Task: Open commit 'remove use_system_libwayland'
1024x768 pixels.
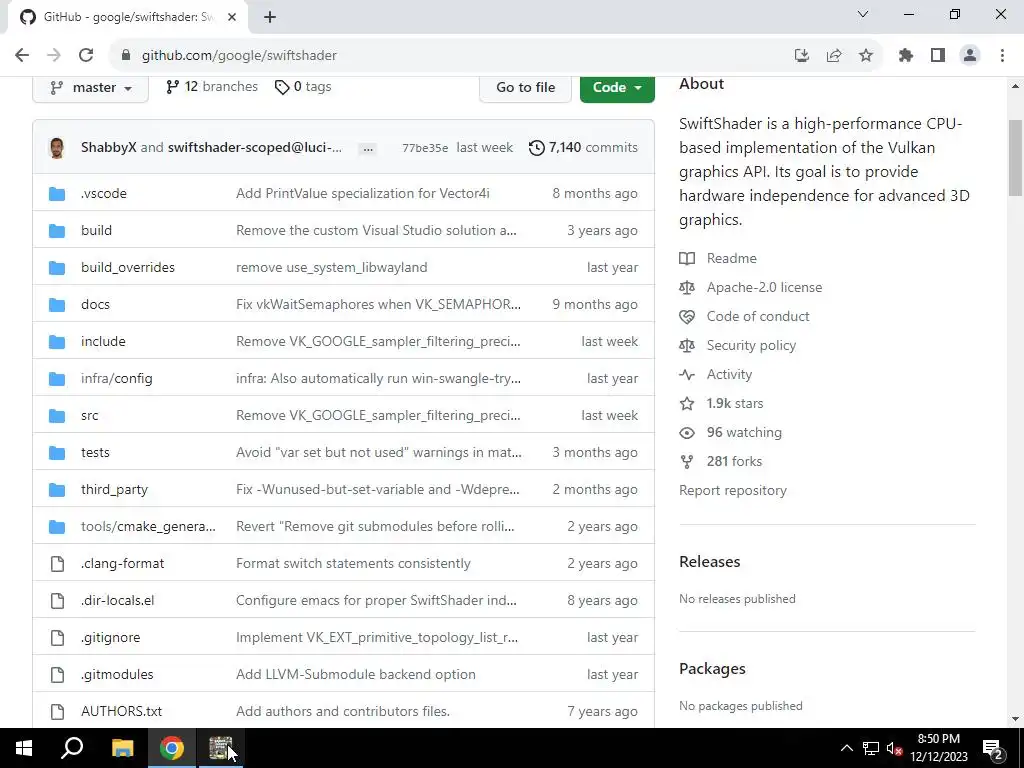Action: pos(332,268)
